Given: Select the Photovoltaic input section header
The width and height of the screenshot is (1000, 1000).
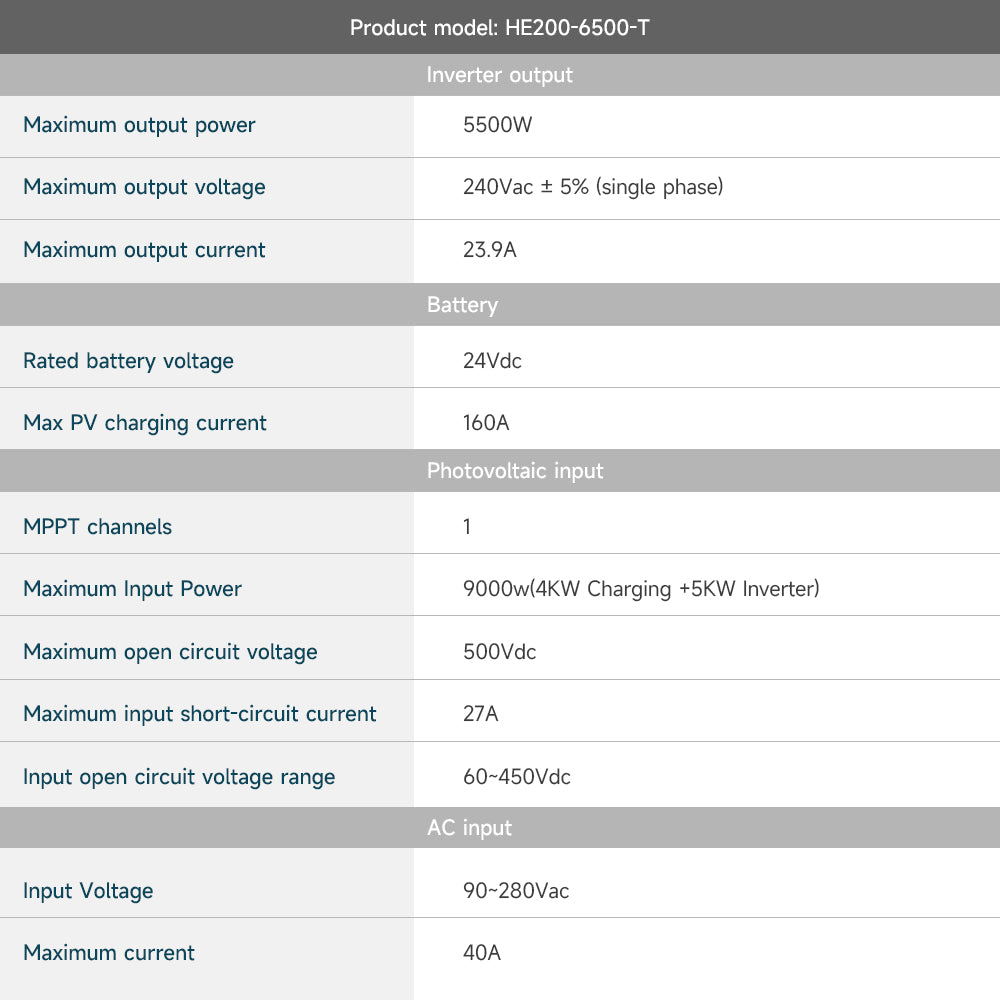Looking at the screenshot, I should click(x=513, y=470).
